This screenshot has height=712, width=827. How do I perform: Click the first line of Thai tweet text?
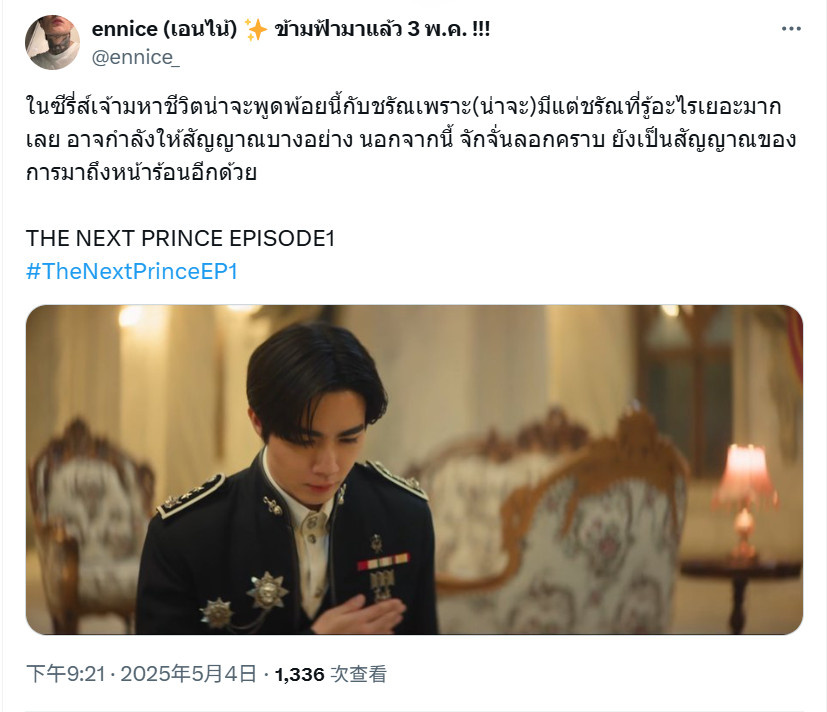(403, 107)
